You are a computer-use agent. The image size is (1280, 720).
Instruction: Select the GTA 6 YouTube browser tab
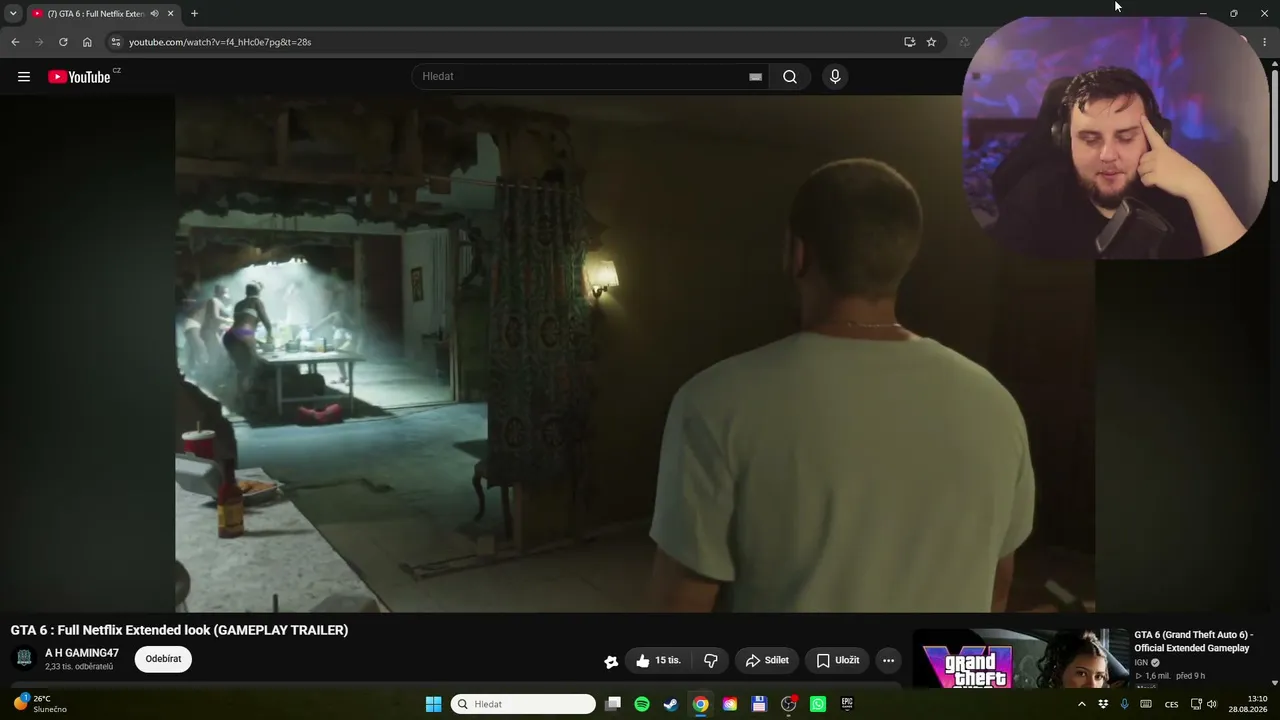[x=103, y=14]
